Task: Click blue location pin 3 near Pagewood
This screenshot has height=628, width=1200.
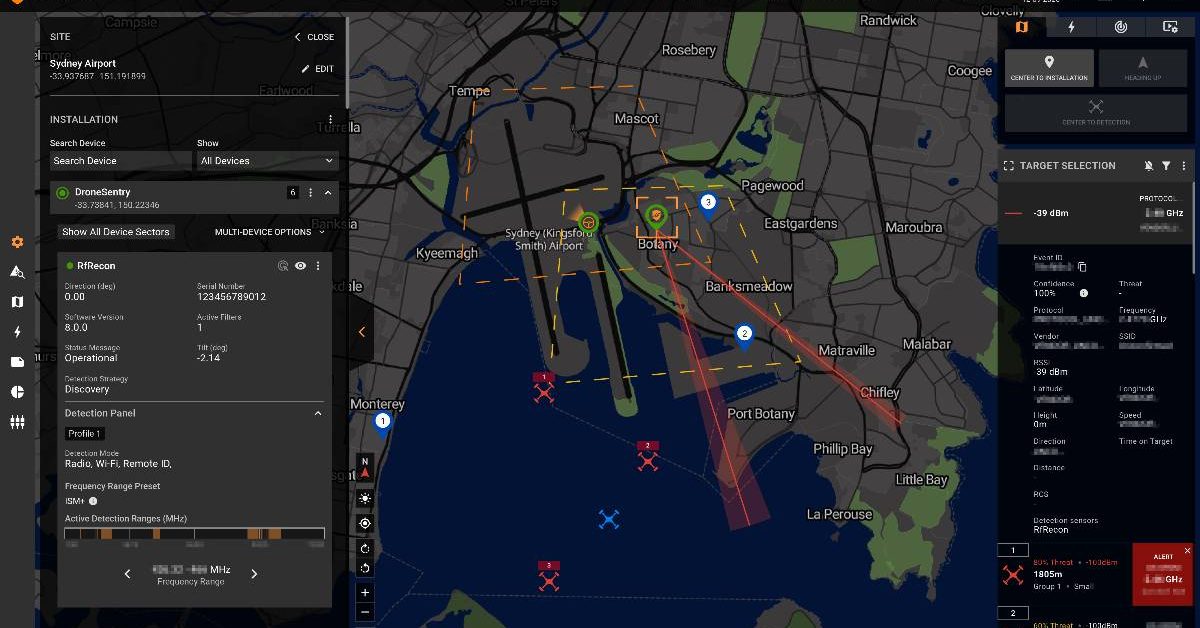Action: (x=708, y=206)
